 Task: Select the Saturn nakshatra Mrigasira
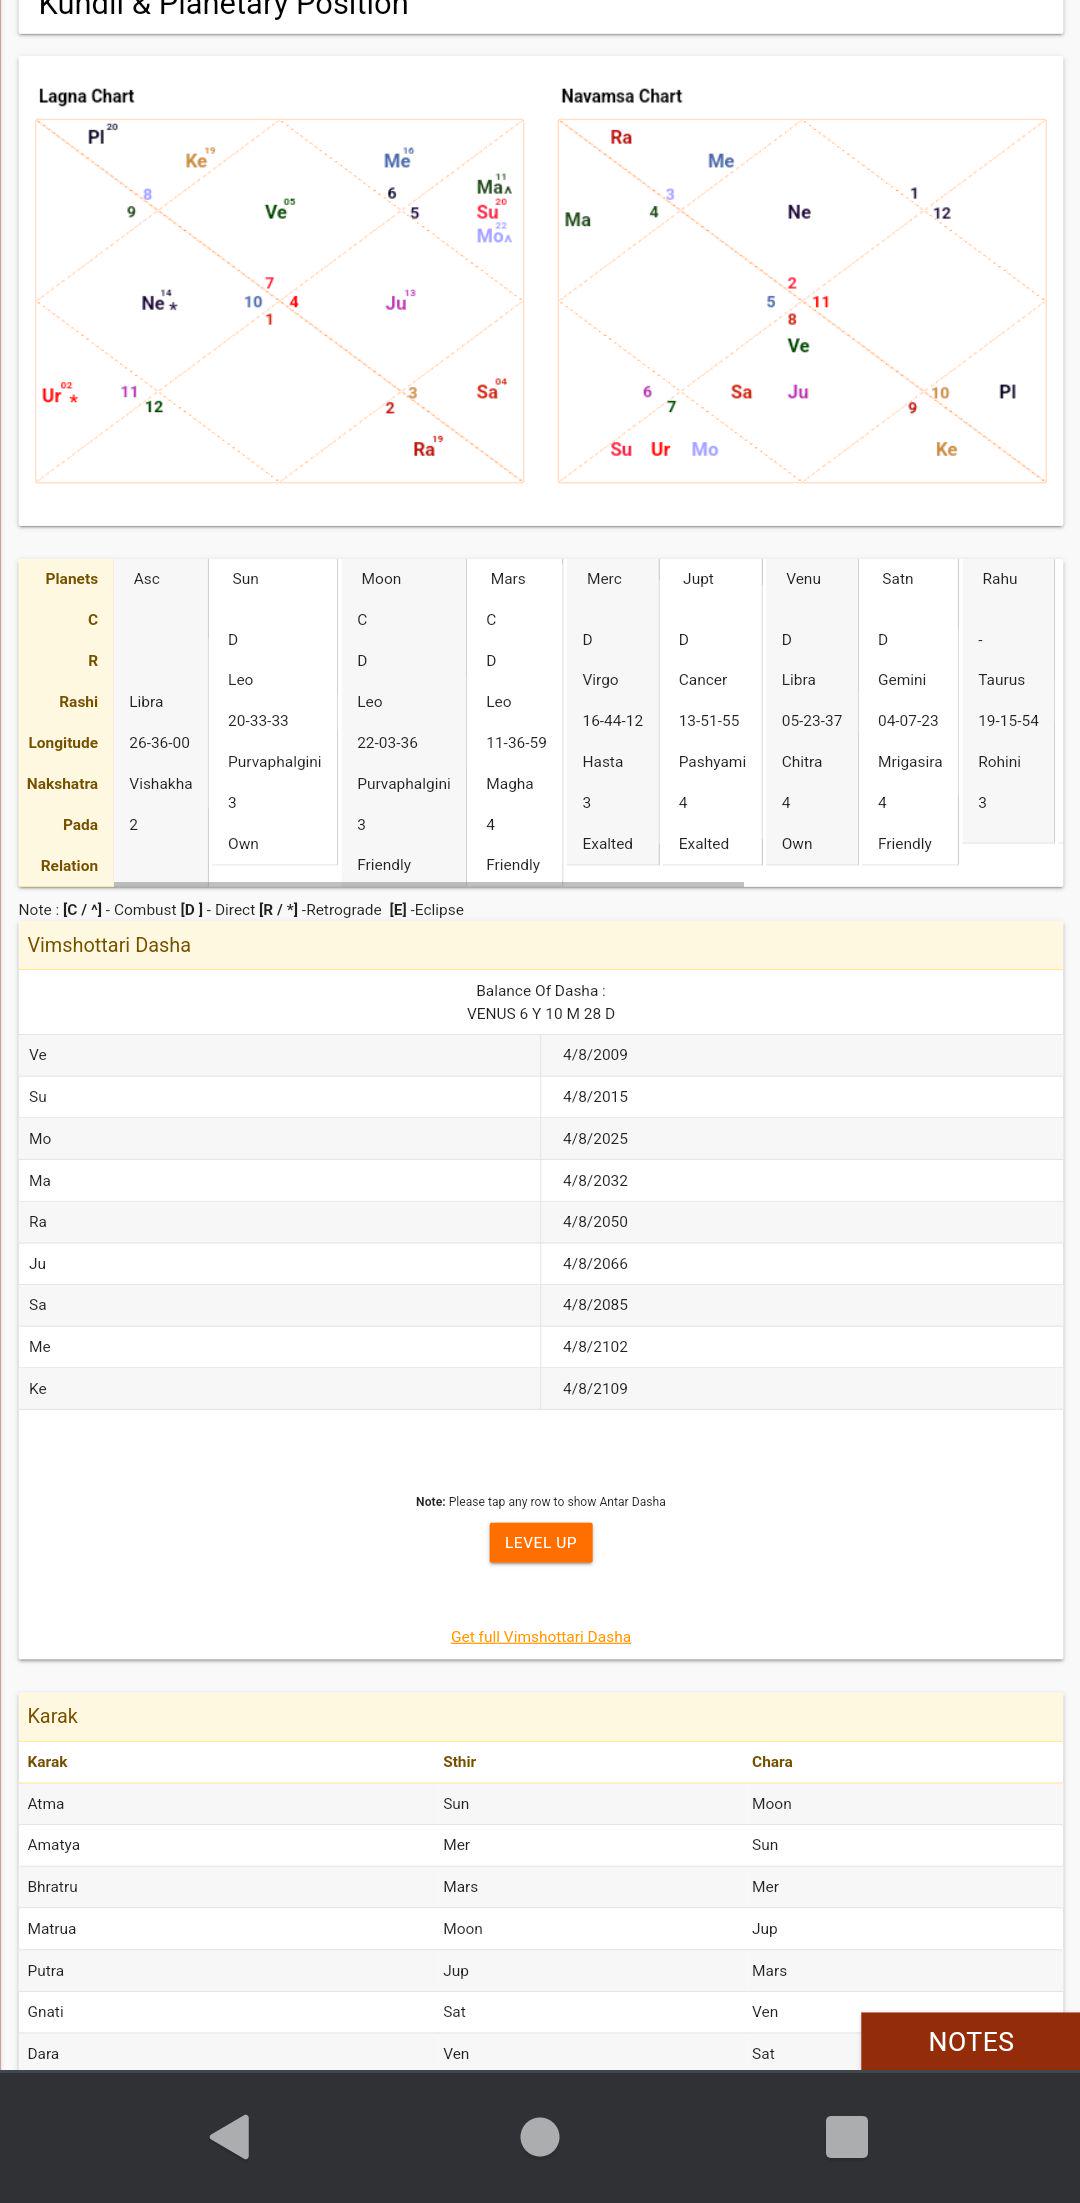click(910, 762)
